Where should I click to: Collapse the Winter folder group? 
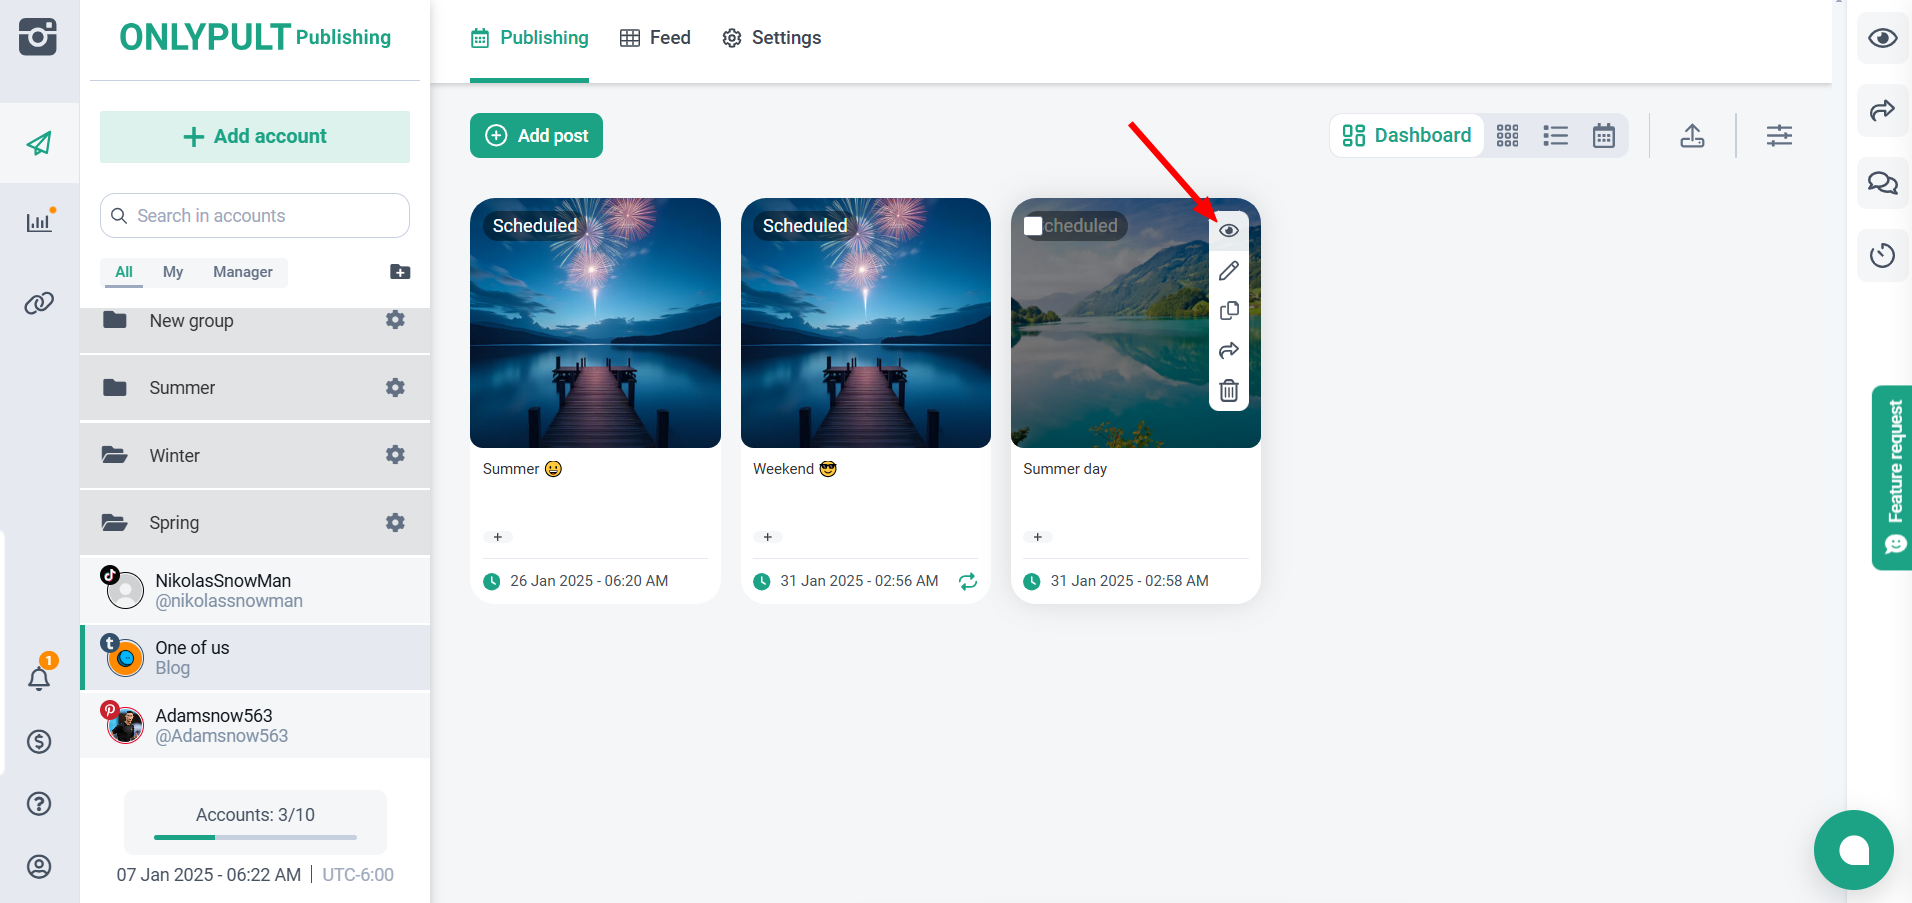tap(174, 456)
